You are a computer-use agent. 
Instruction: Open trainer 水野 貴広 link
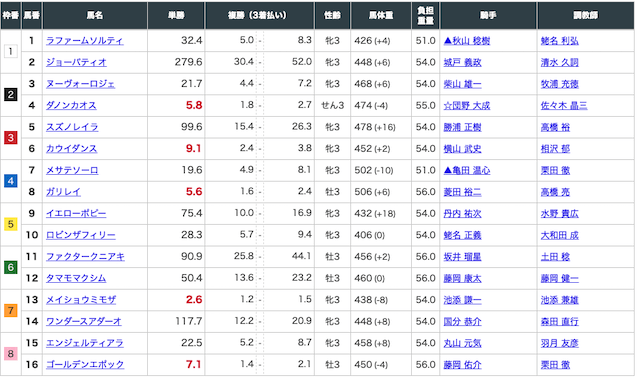pyautogui.click(x=560, y=213)
